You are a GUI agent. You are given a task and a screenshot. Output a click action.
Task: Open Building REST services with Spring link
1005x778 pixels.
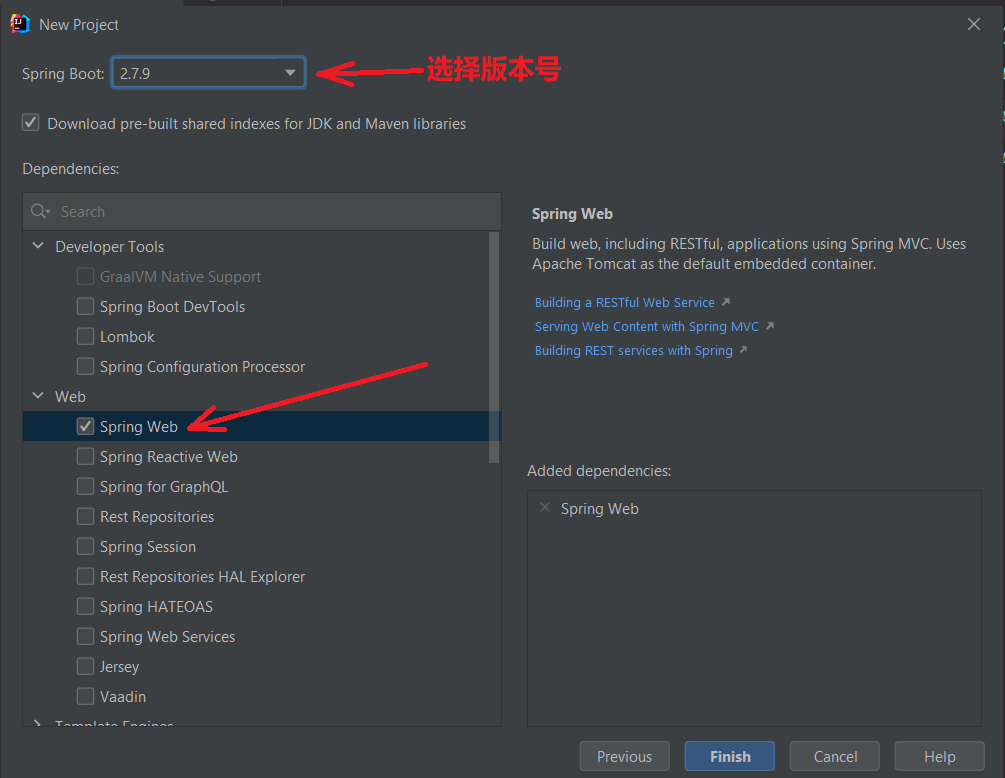coord(633,351)
